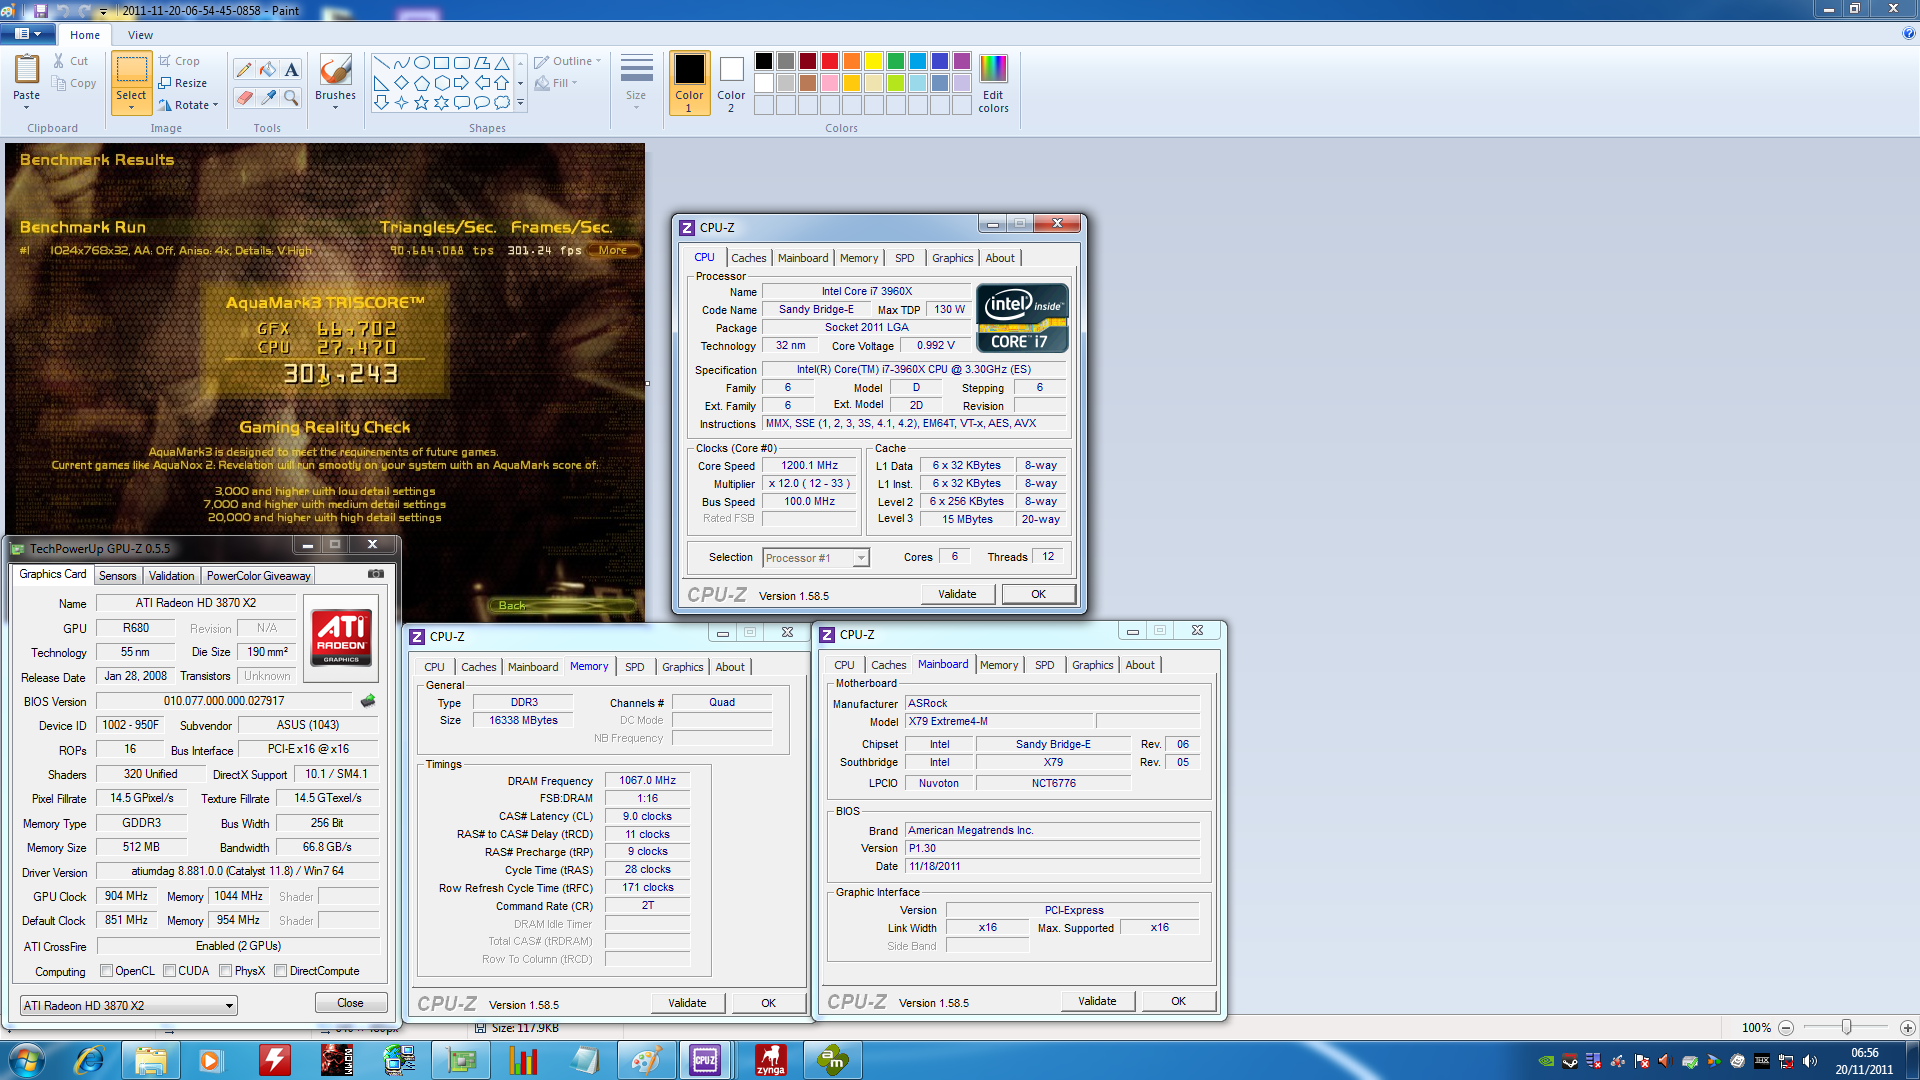The width and height of the screenshot is (1920, 1080).
Task: Click the GPU-Z BIOS Version field
Action: pos(224,701)
